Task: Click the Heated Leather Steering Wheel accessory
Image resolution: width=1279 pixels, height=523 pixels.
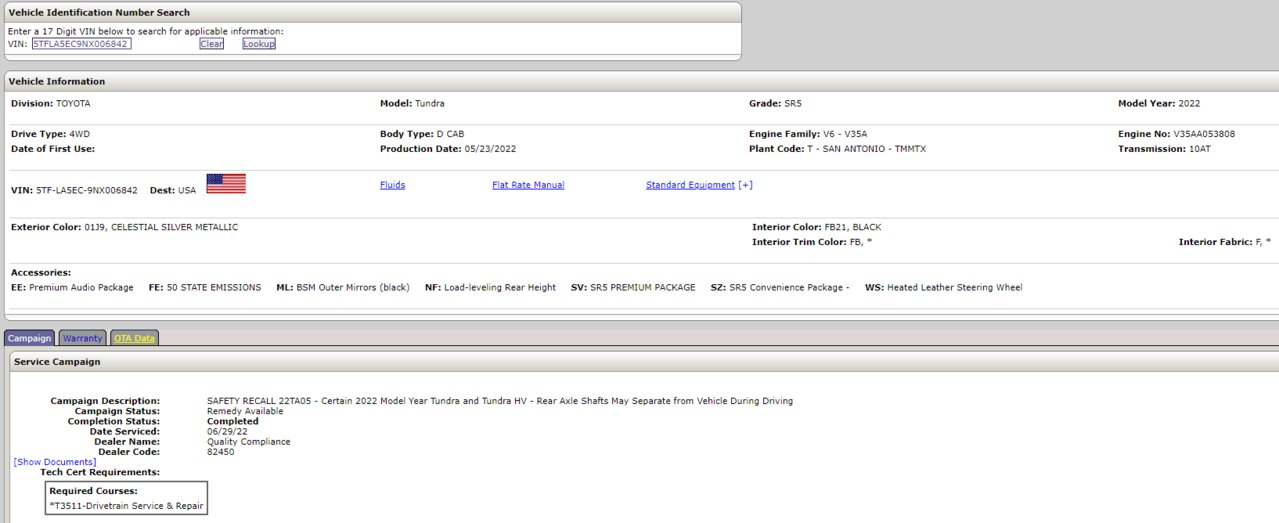Action: tap(944, 287)
